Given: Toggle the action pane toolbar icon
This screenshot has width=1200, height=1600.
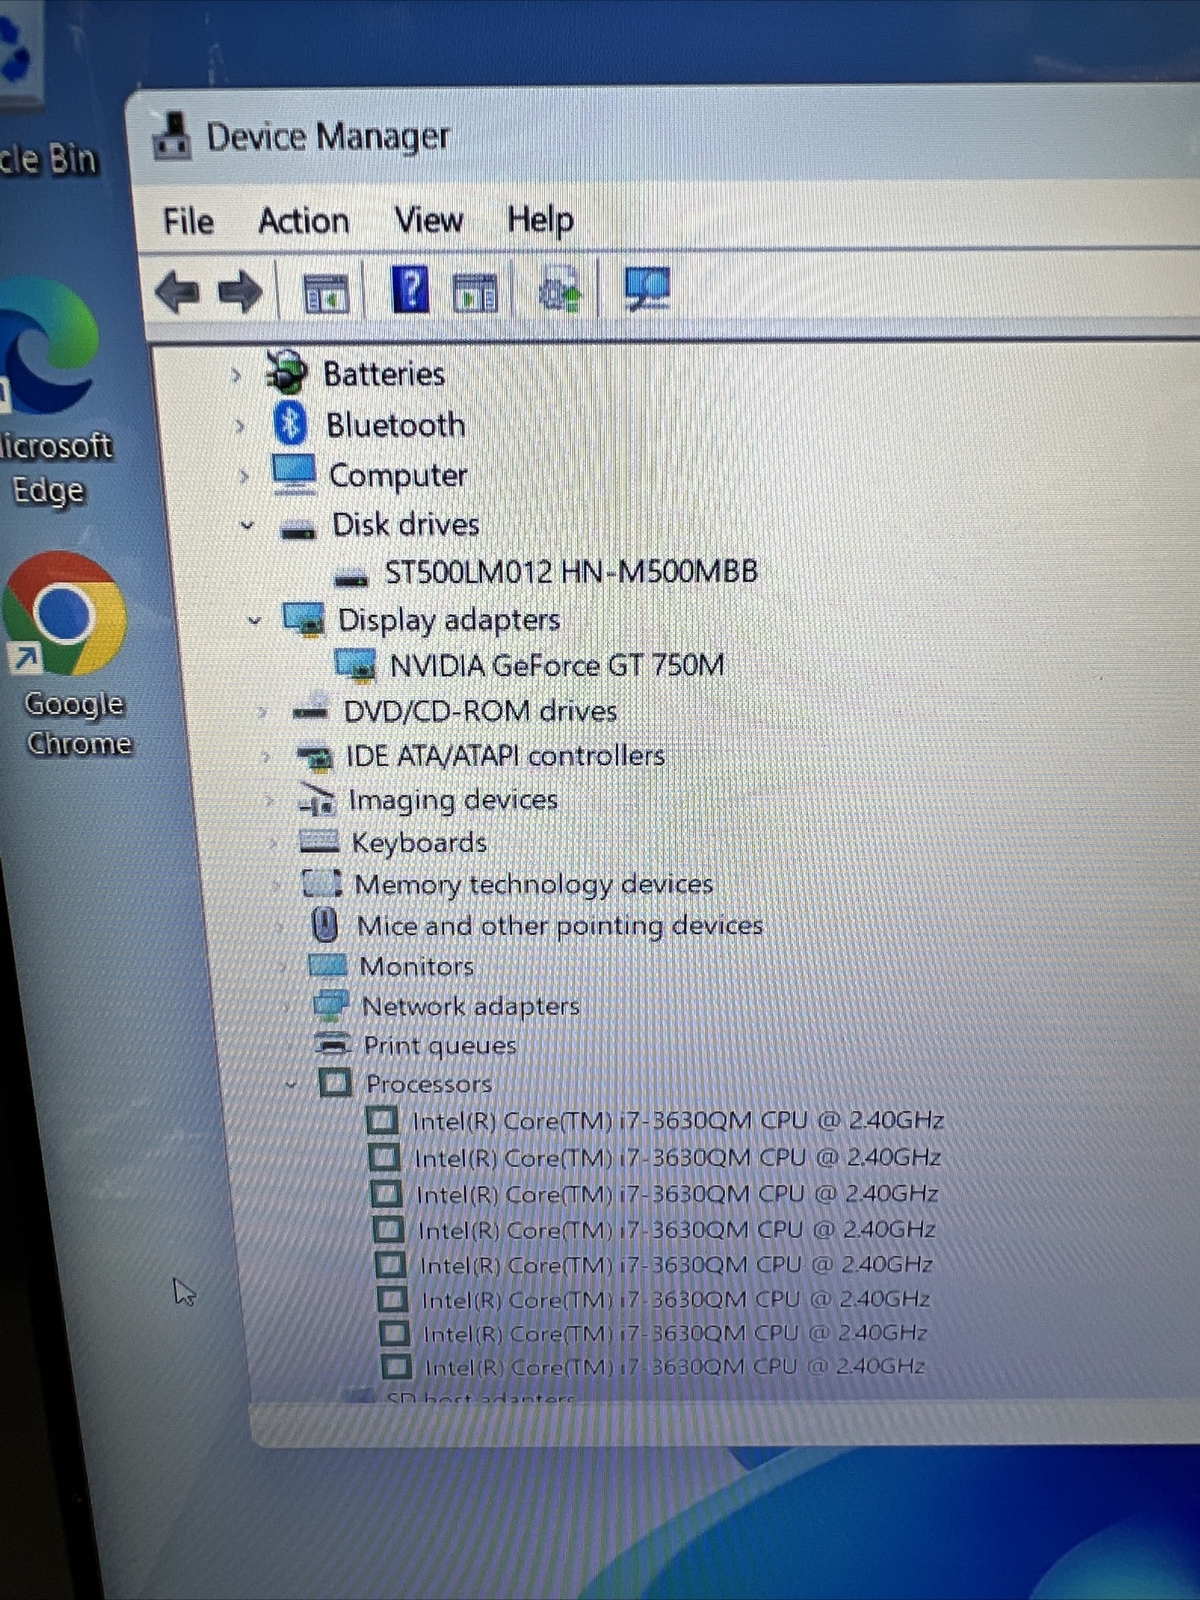Looking at the screenshot, I should [475, 293].
